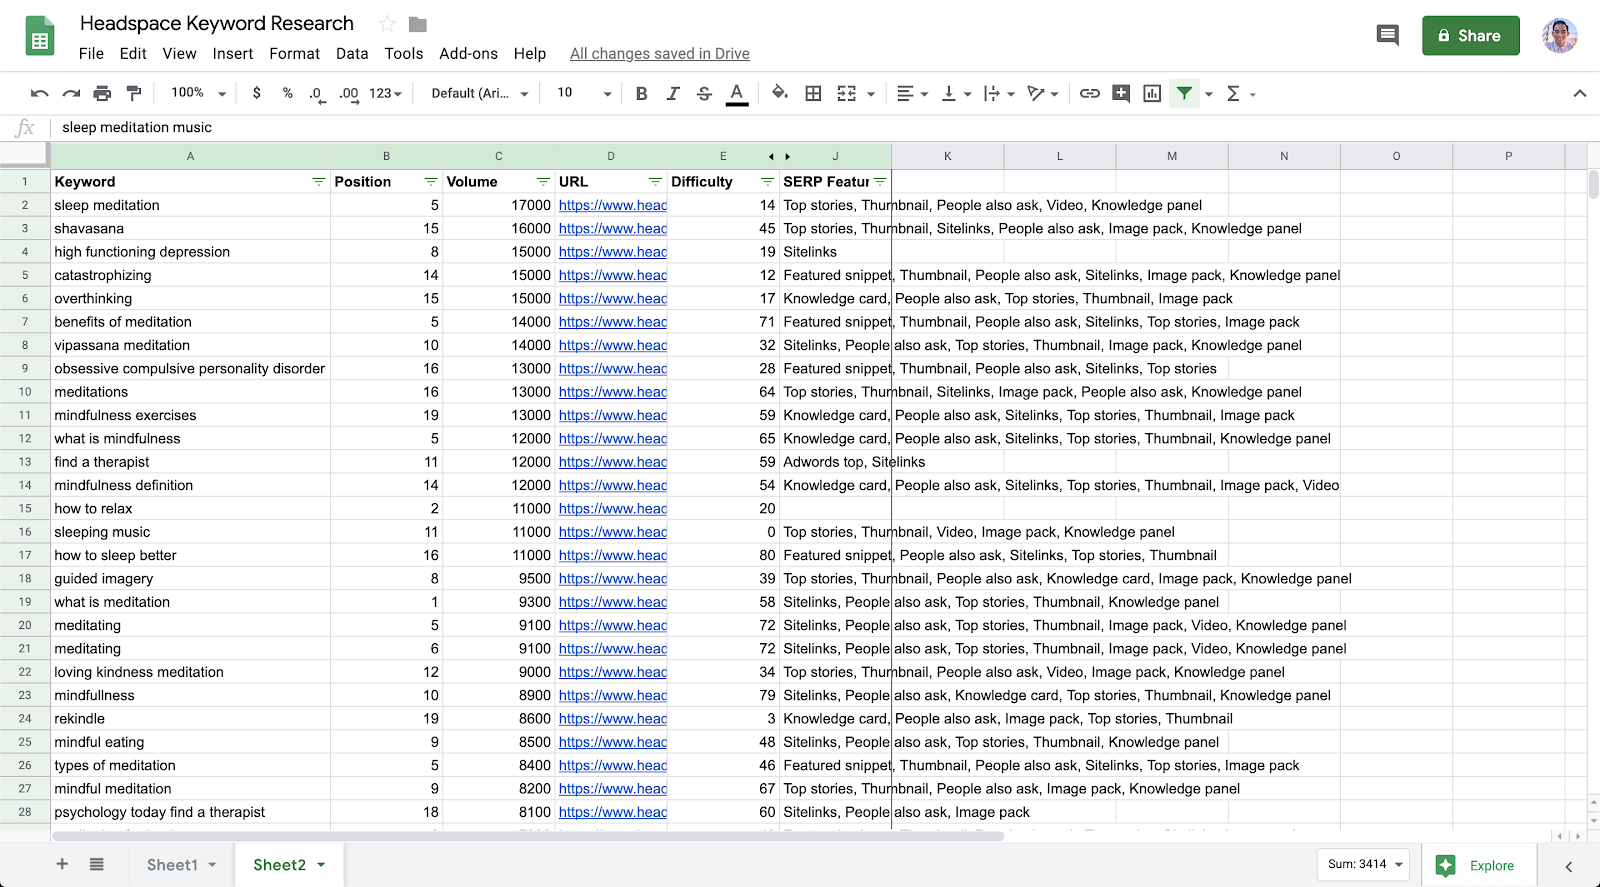The height and width of the screenshot is (887, 1600).
Task: Decrease decimal places
Action: point(316,93)
